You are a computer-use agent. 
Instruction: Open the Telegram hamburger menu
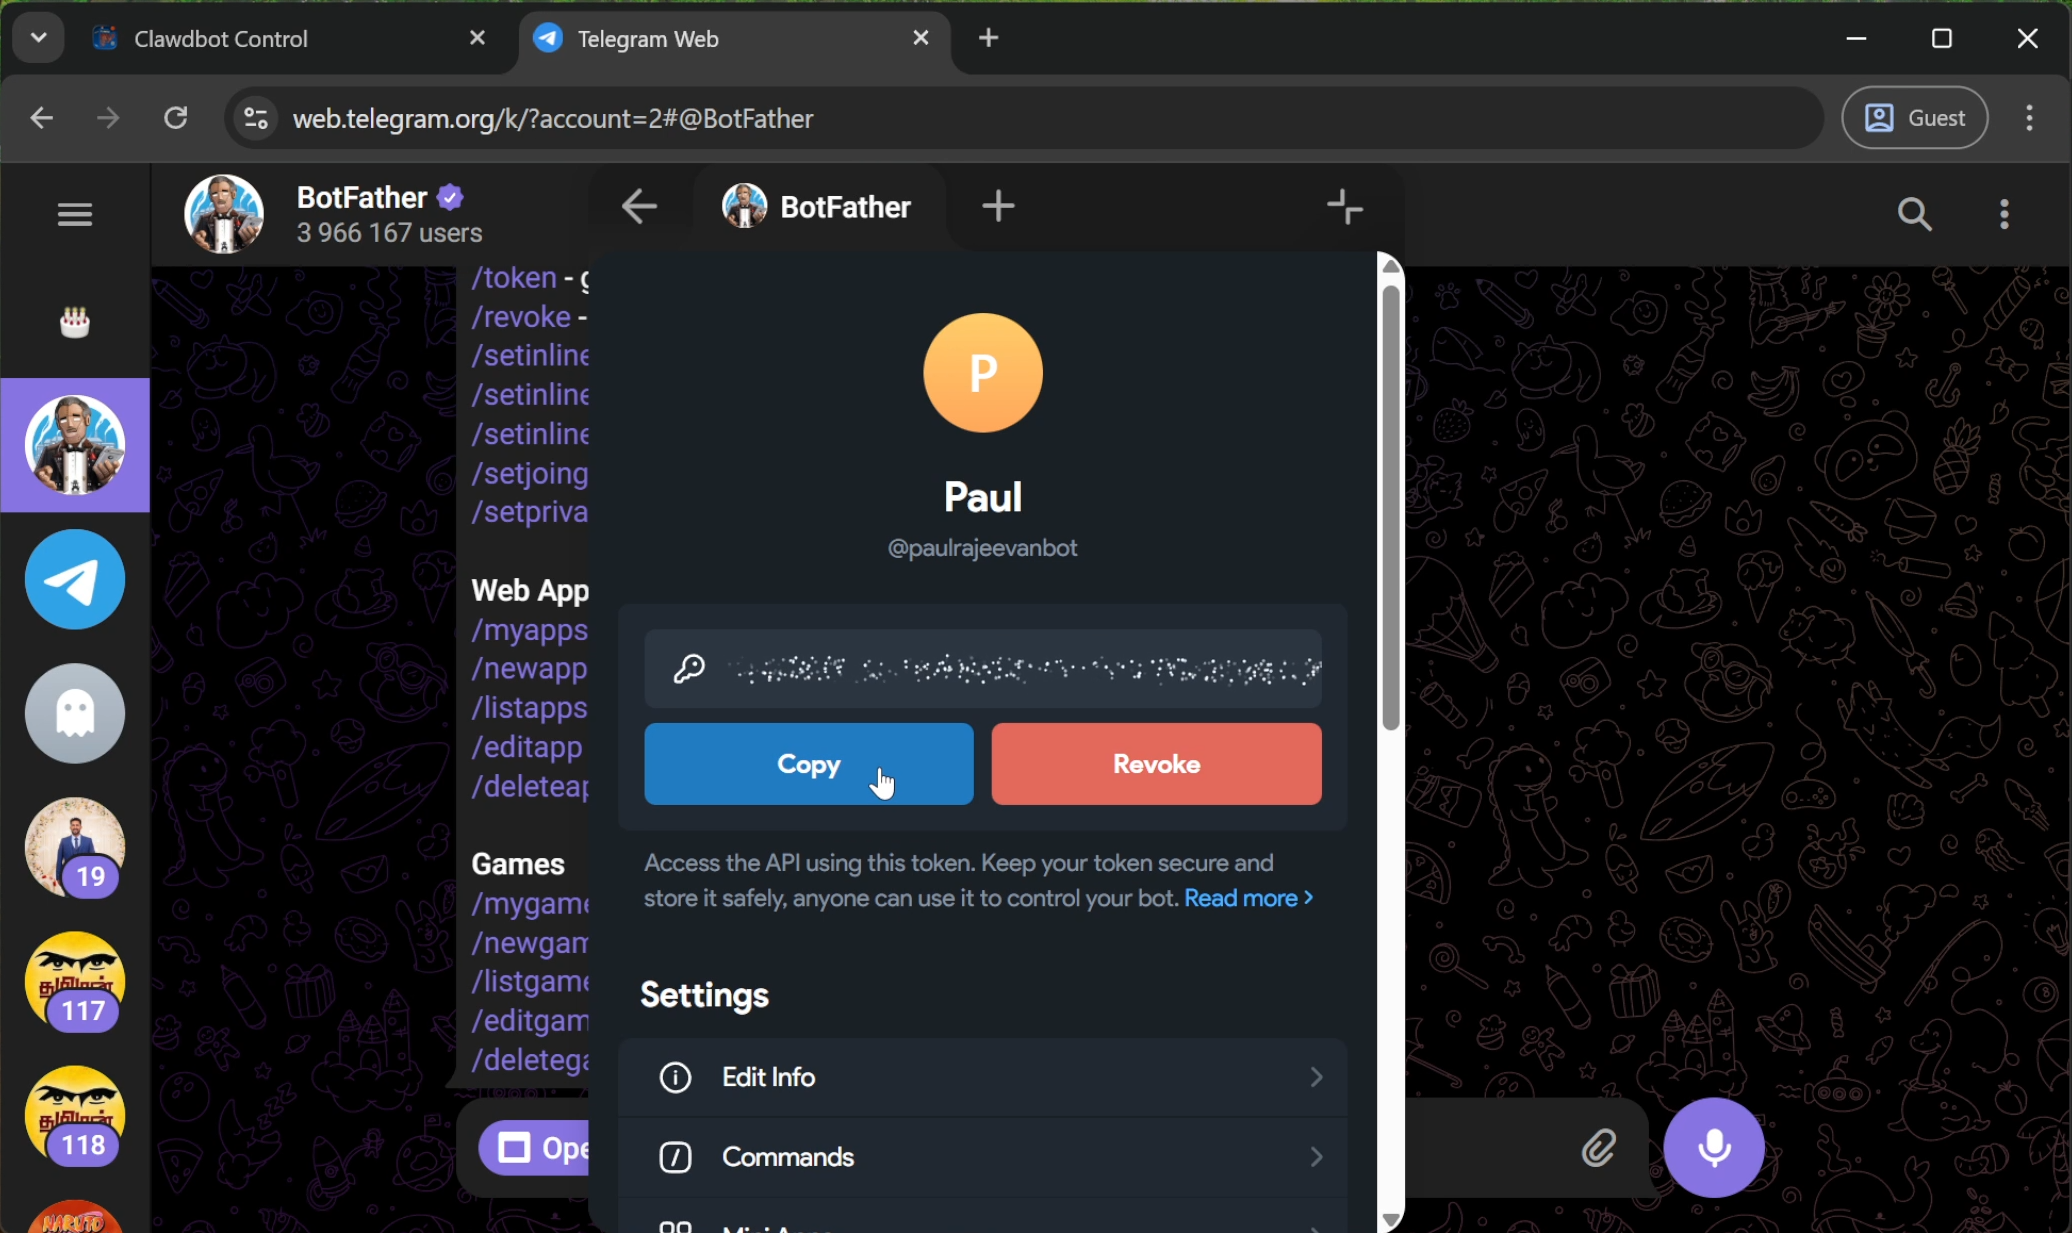74,214
